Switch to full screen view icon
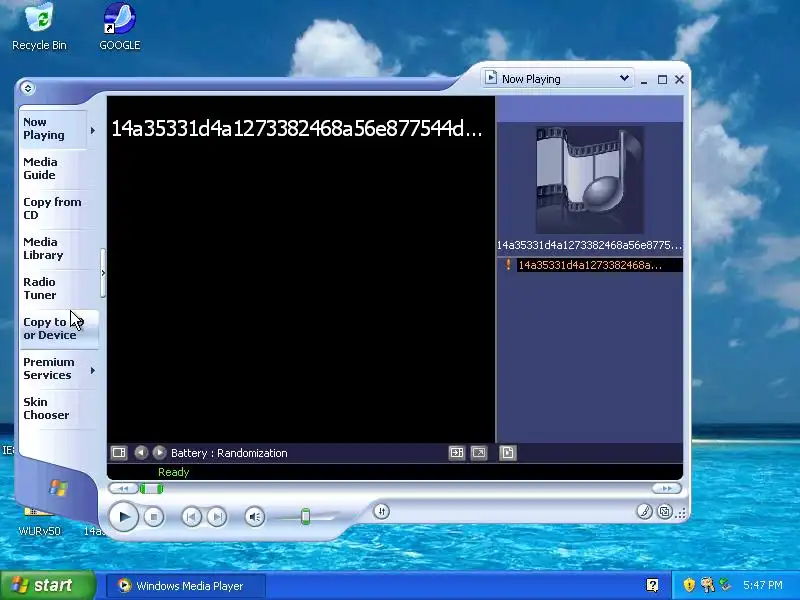 coord(479,453)
